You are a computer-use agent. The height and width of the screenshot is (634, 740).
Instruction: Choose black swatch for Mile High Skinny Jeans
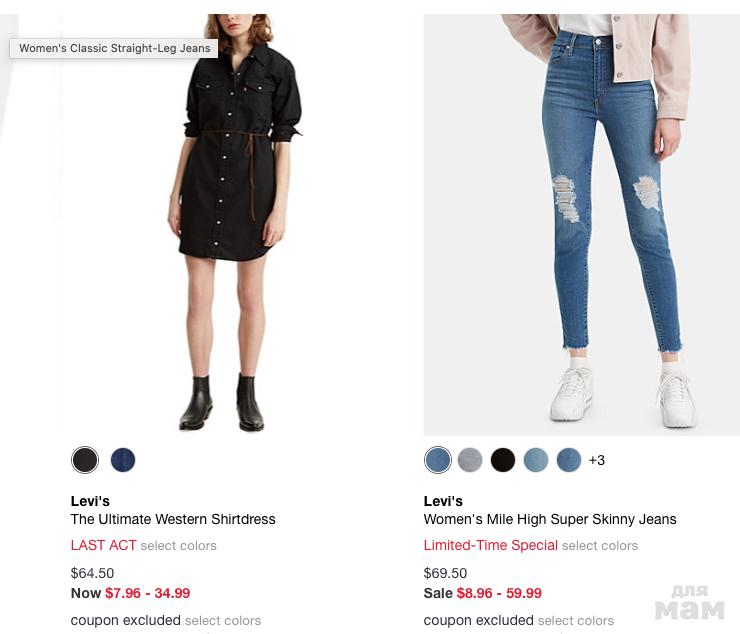[x=503, y=460]
